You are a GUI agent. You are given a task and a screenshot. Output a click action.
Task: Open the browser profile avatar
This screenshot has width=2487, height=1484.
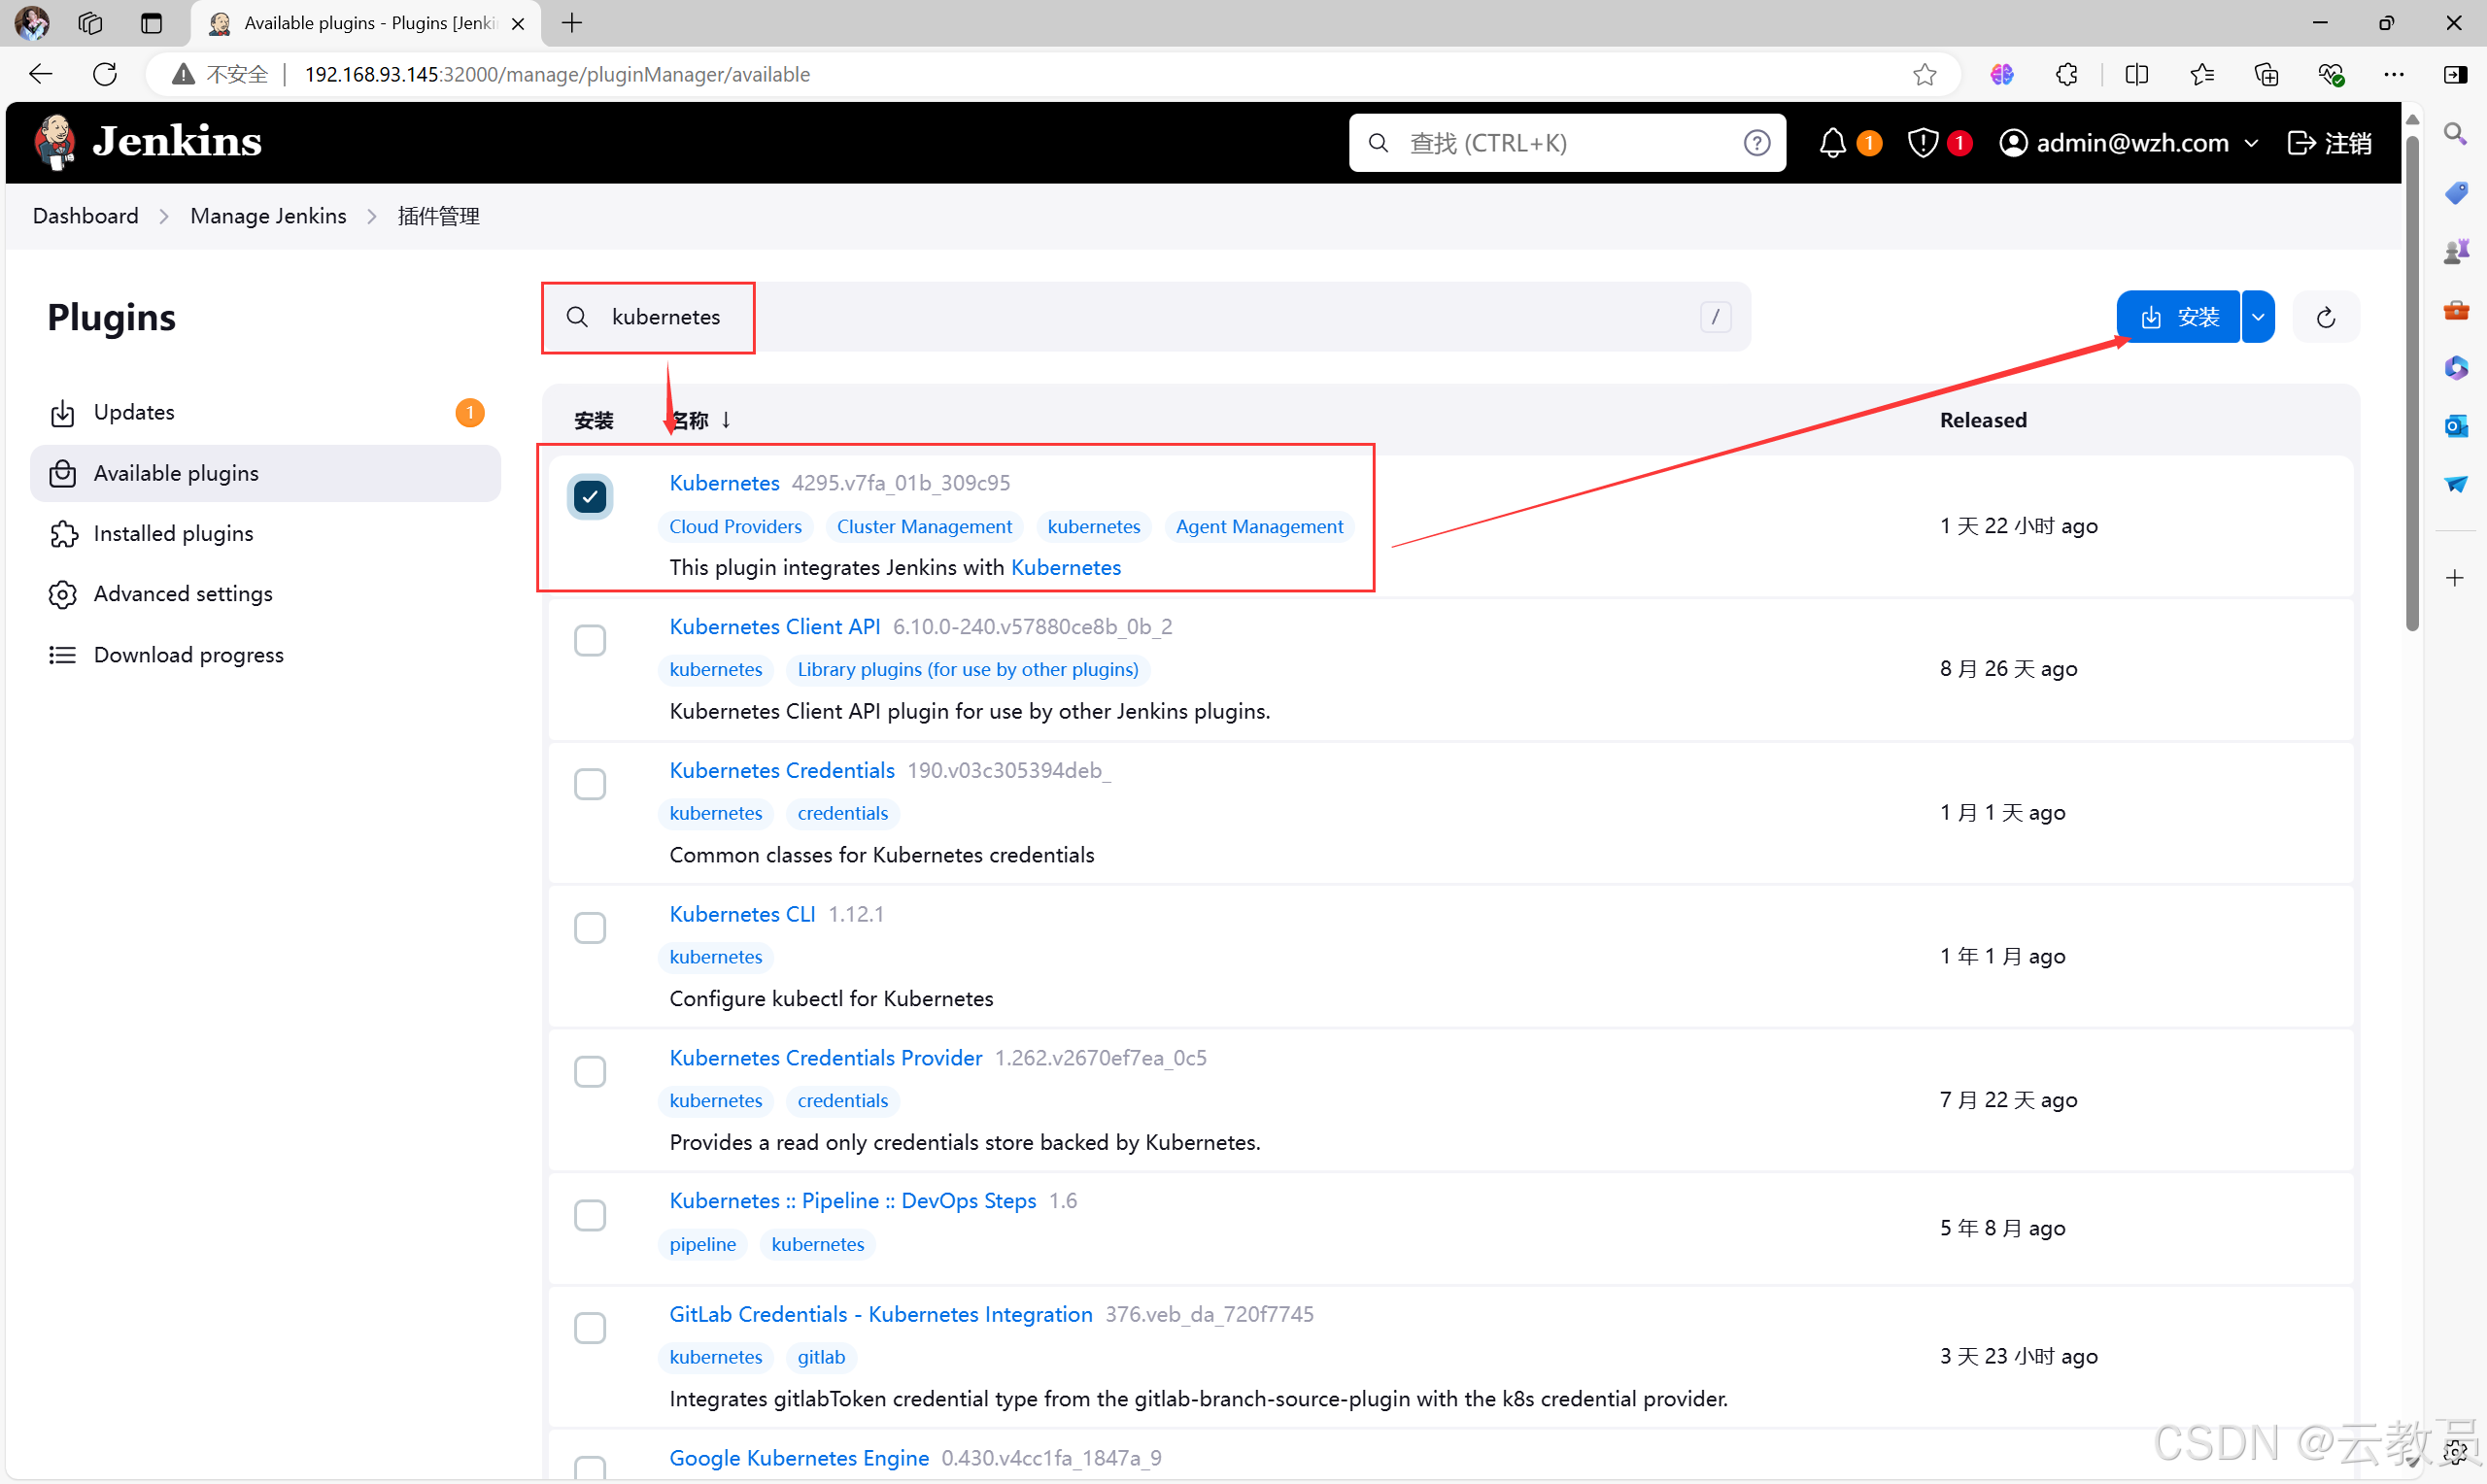pos(32,22)
